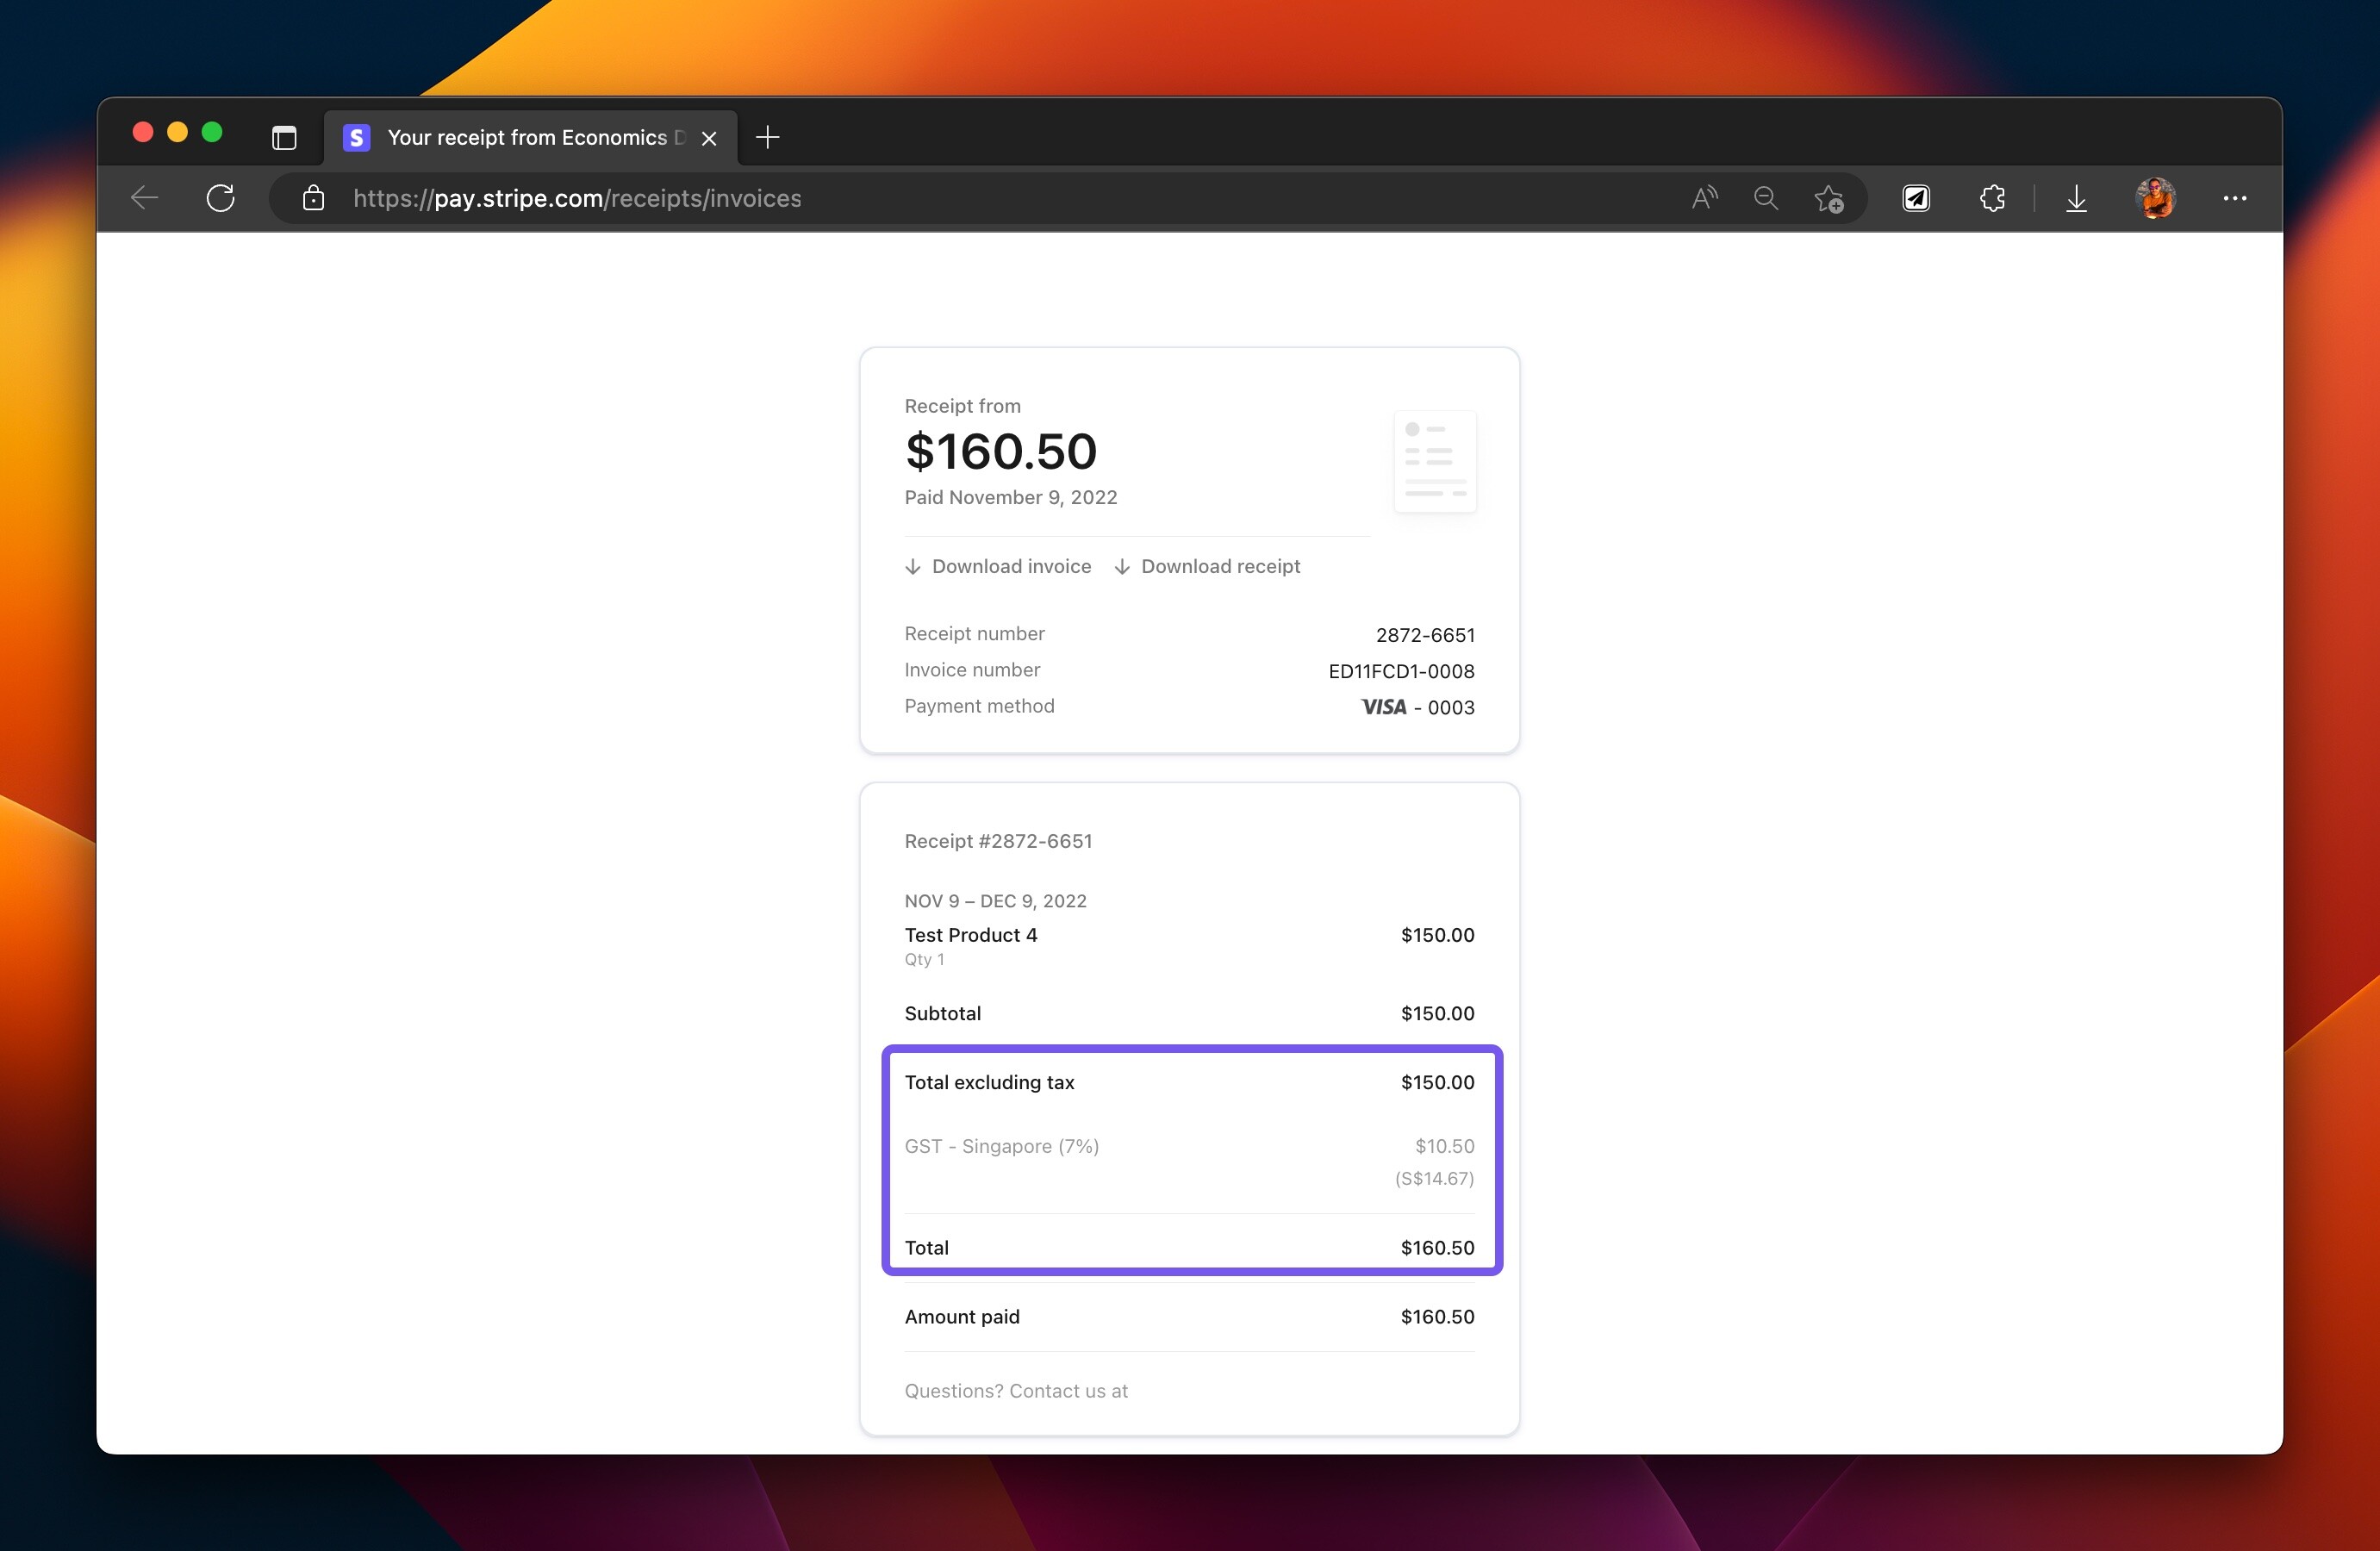Open the white square extension icon in the toolbar

1916,198
